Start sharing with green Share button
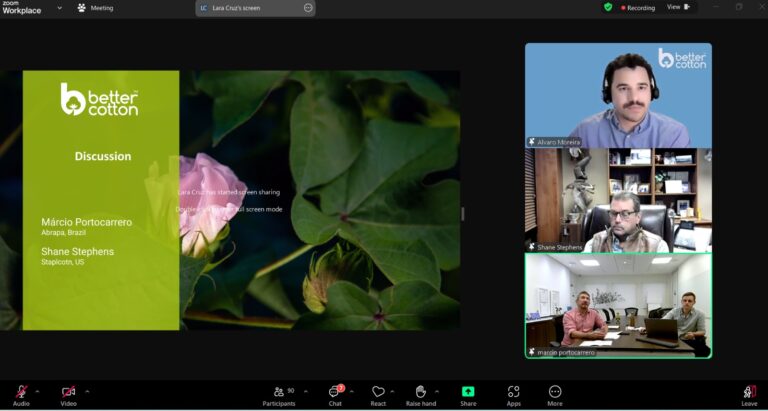The height and width of the screenshot is (411, 768). coord(468,395)
